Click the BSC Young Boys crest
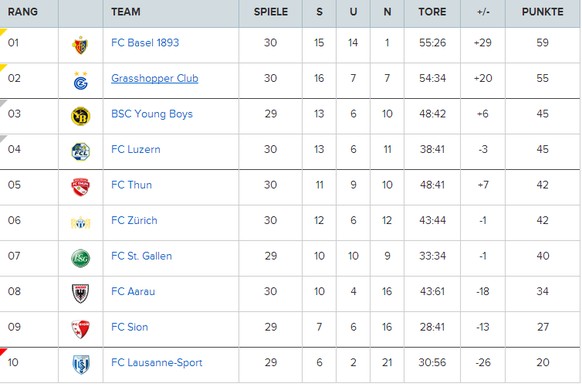The image size is (582, 387). (x=80, y=116)
